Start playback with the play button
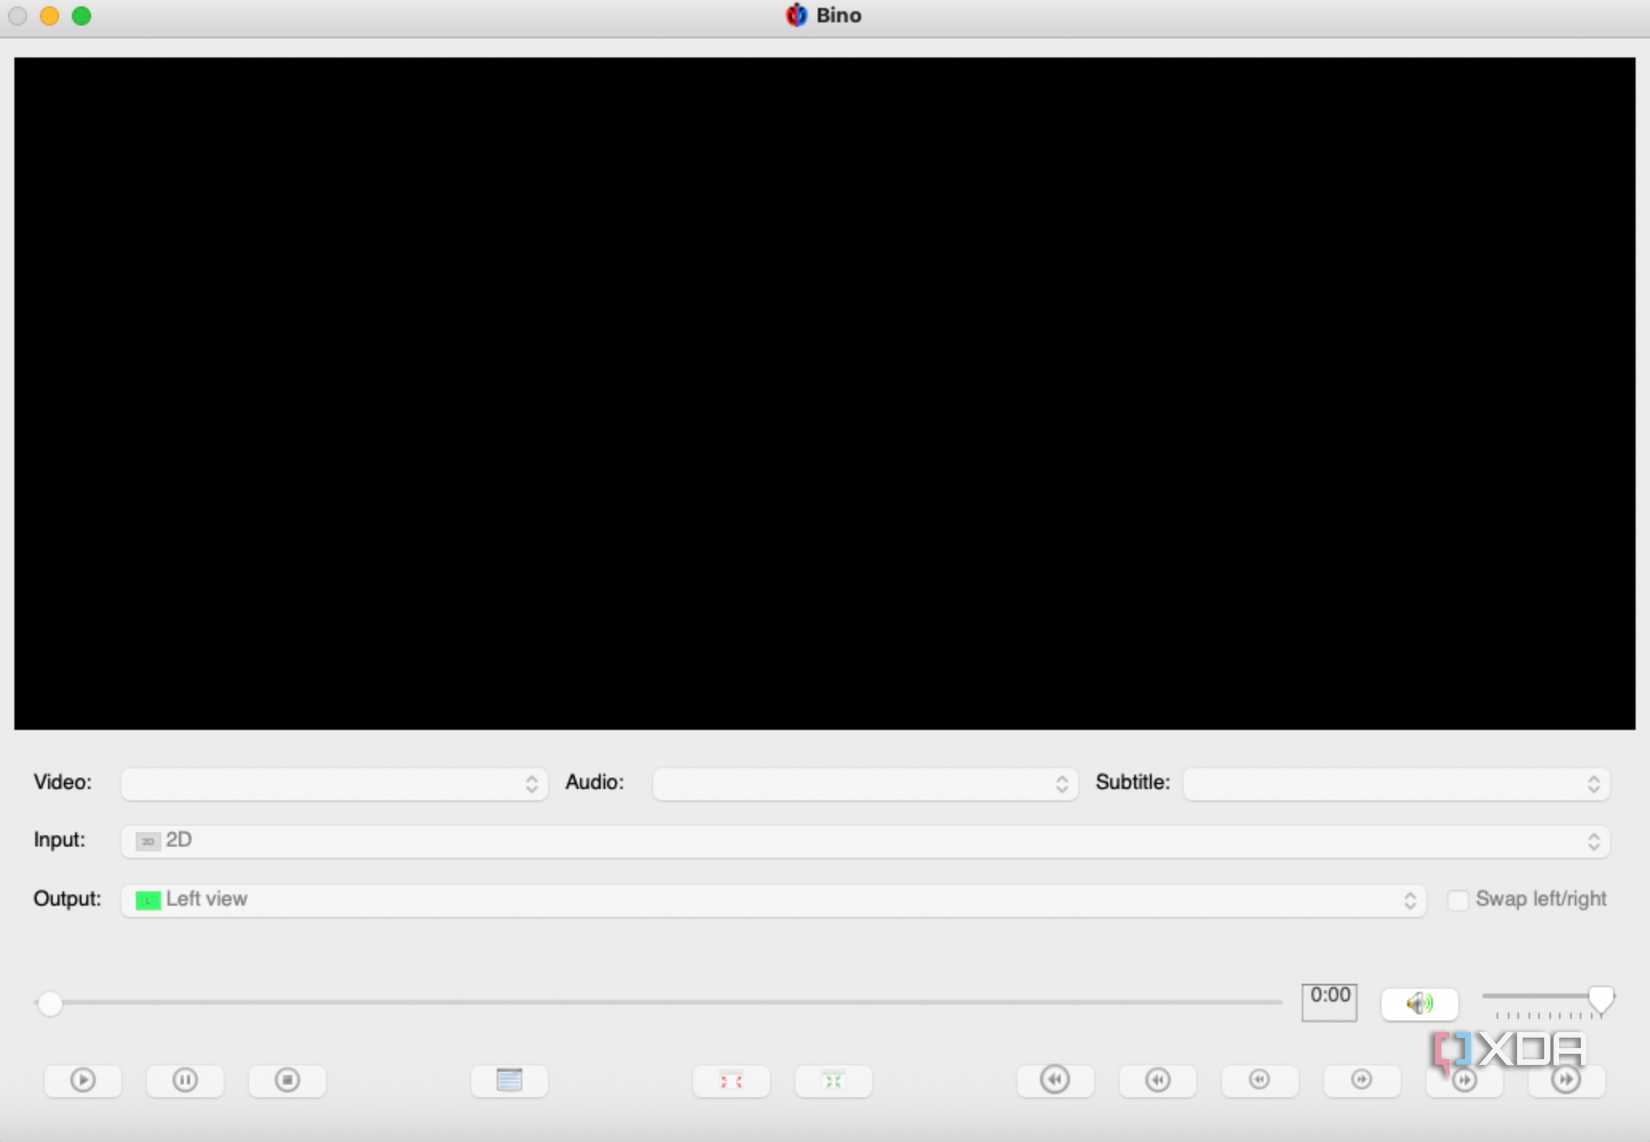 pos(83,1080)
